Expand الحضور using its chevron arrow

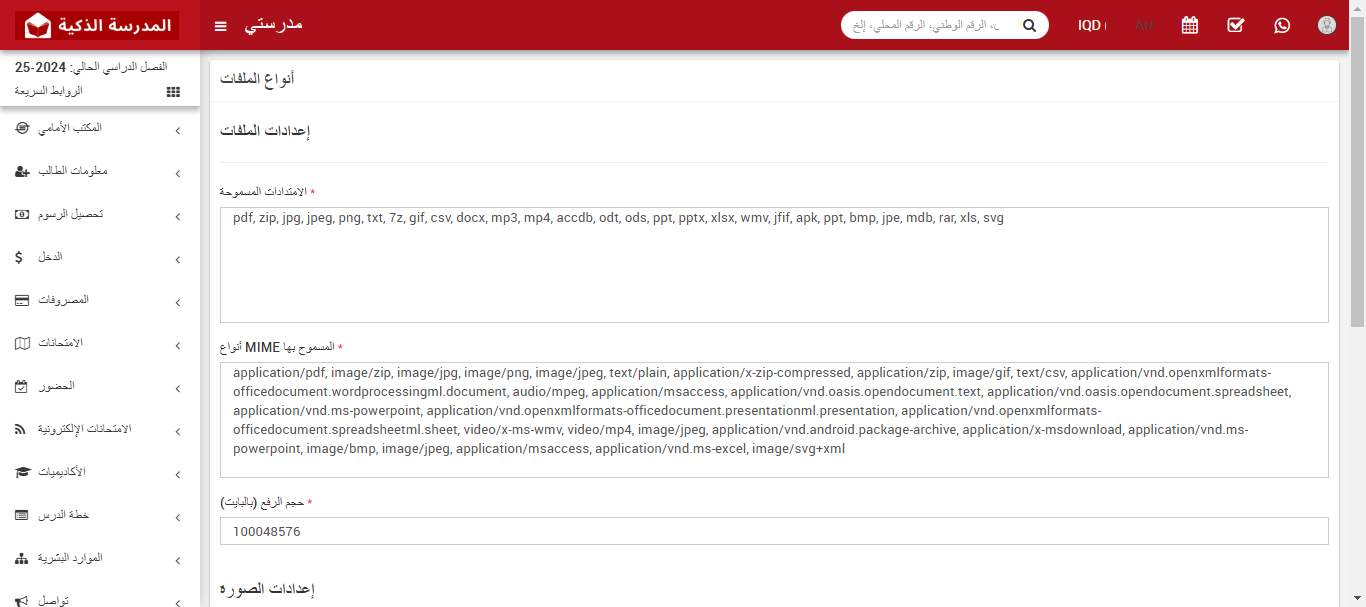(177, 389)
